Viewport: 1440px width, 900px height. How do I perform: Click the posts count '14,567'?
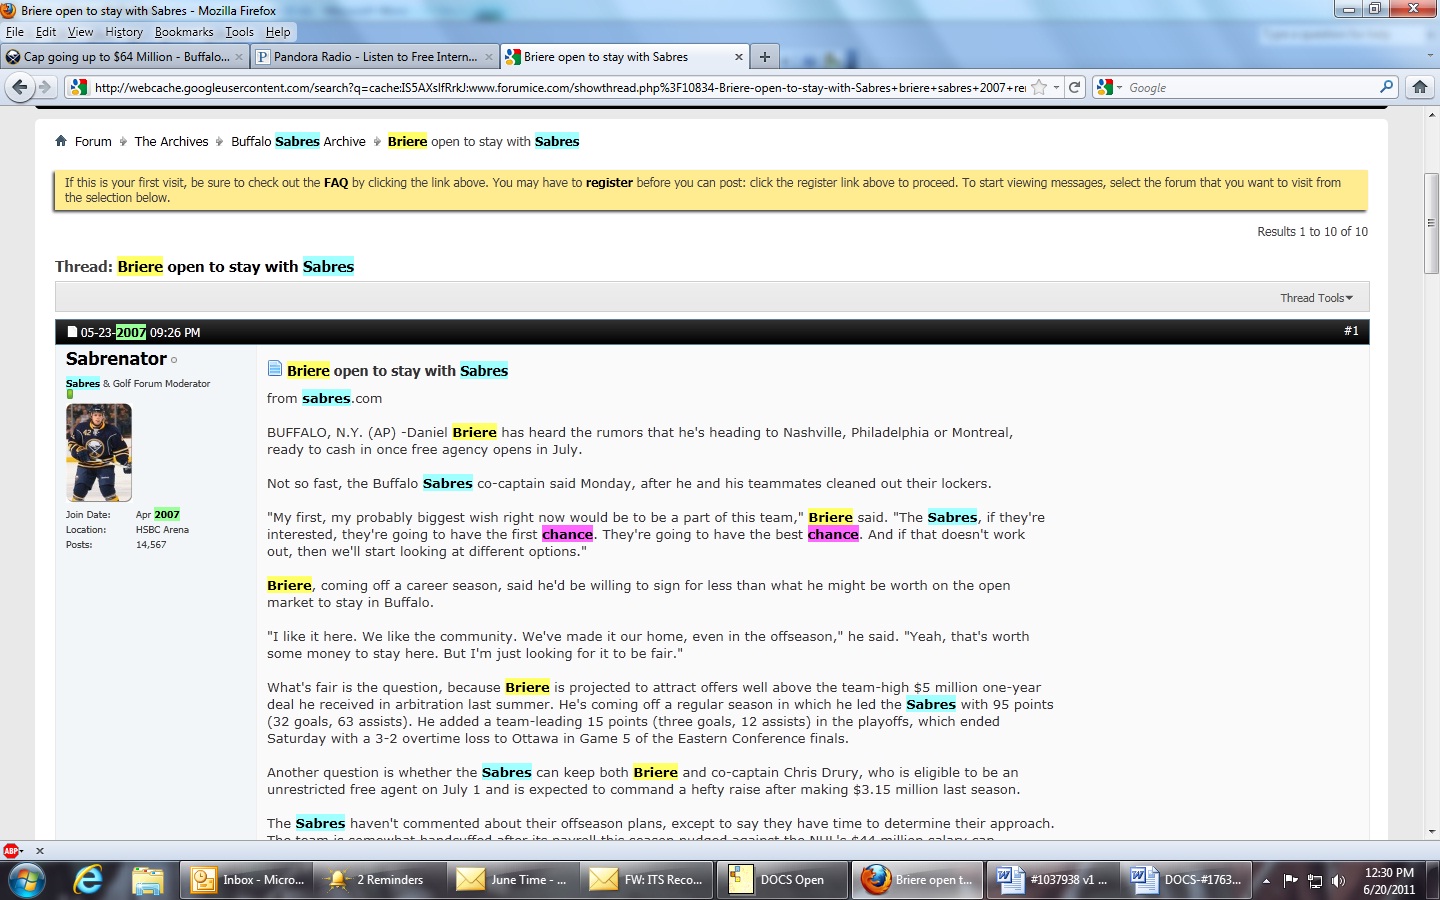[151, 545]
